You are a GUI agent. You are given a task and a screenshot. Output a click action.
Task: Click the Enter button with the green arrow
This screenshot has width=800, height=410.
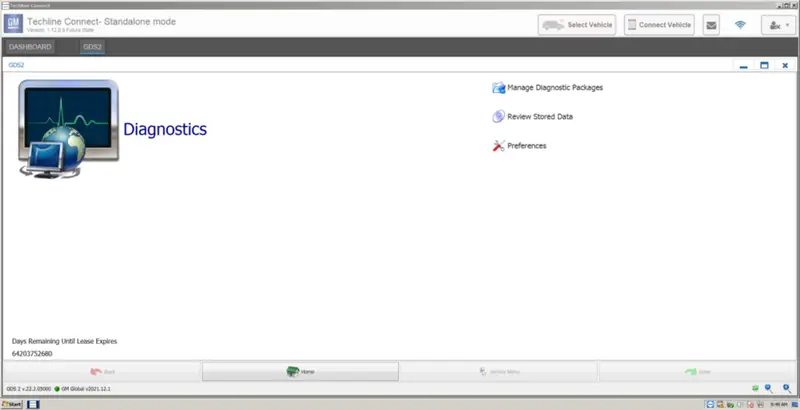pos(697,372)
